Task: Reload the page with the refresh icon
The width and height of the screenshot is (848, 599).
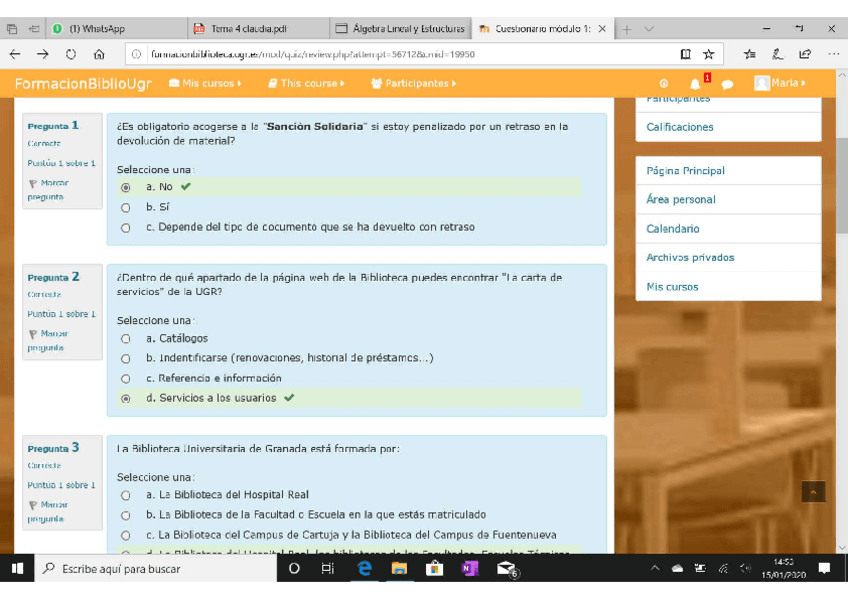Action: [x=71, y=54]
